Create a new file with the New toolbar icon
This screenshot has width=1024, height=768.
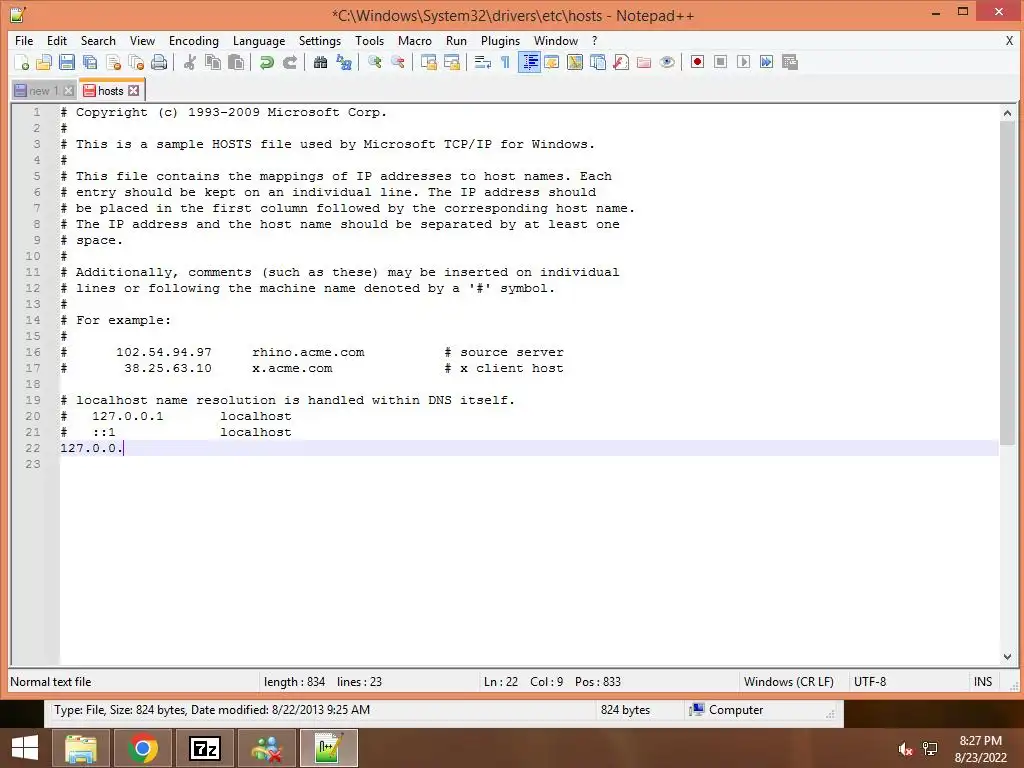coord(22,62)
